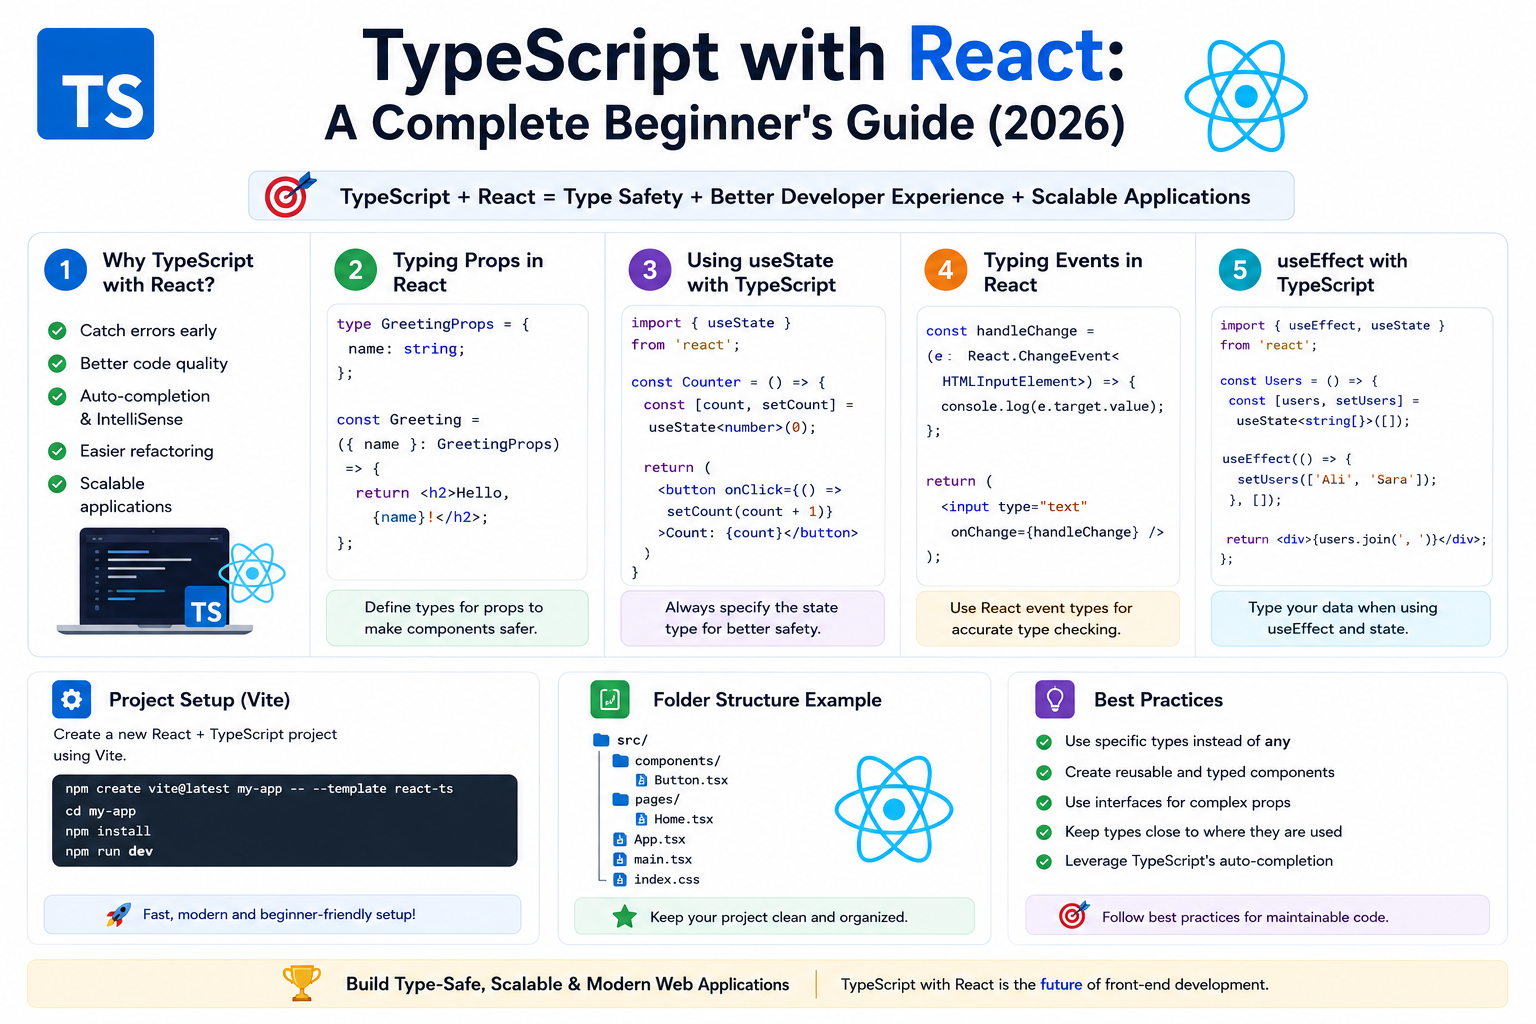The width and height of the screenshot is (1536, 1024).
Task: Select Home.tsx in the folder tree
Action: pyautogui.click(x=683, y=819)
